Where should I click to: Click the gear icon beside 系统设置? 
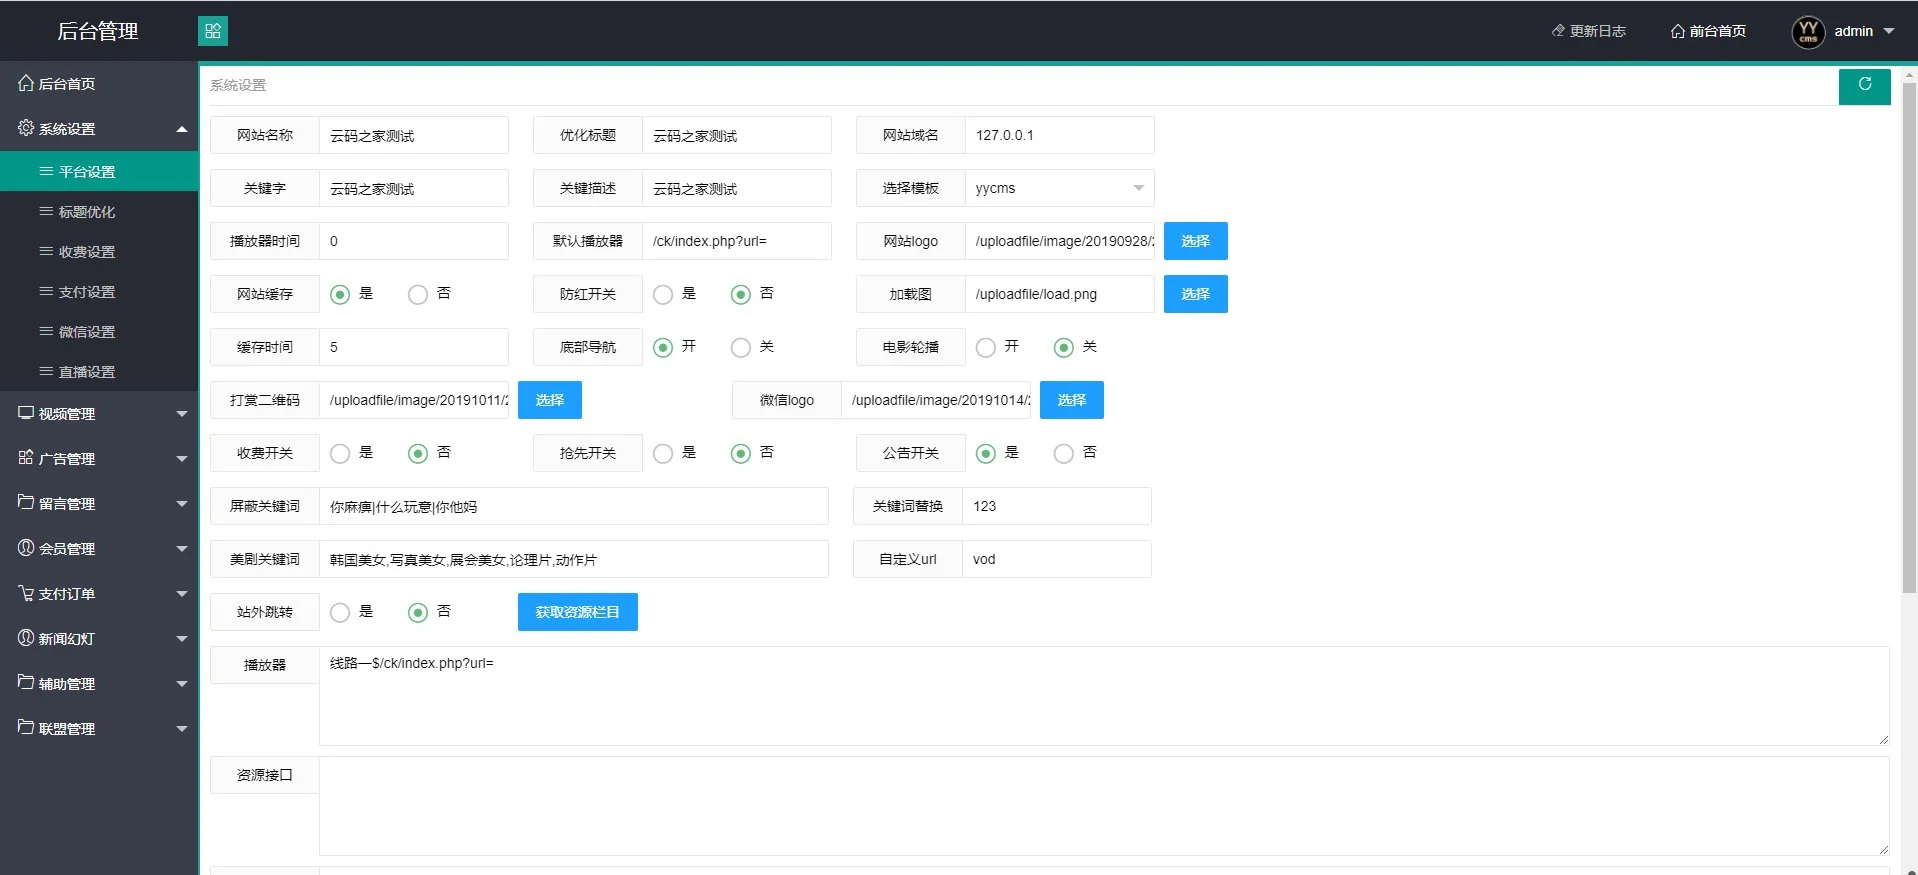pos(26,128)
